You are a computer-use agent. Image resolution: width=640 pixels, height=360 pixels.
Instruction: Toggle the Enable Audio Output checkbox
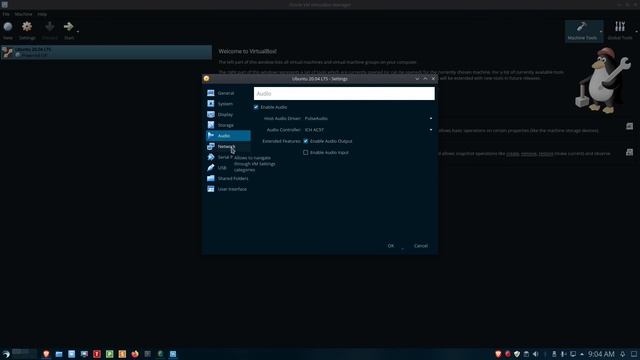coord(306,141)
